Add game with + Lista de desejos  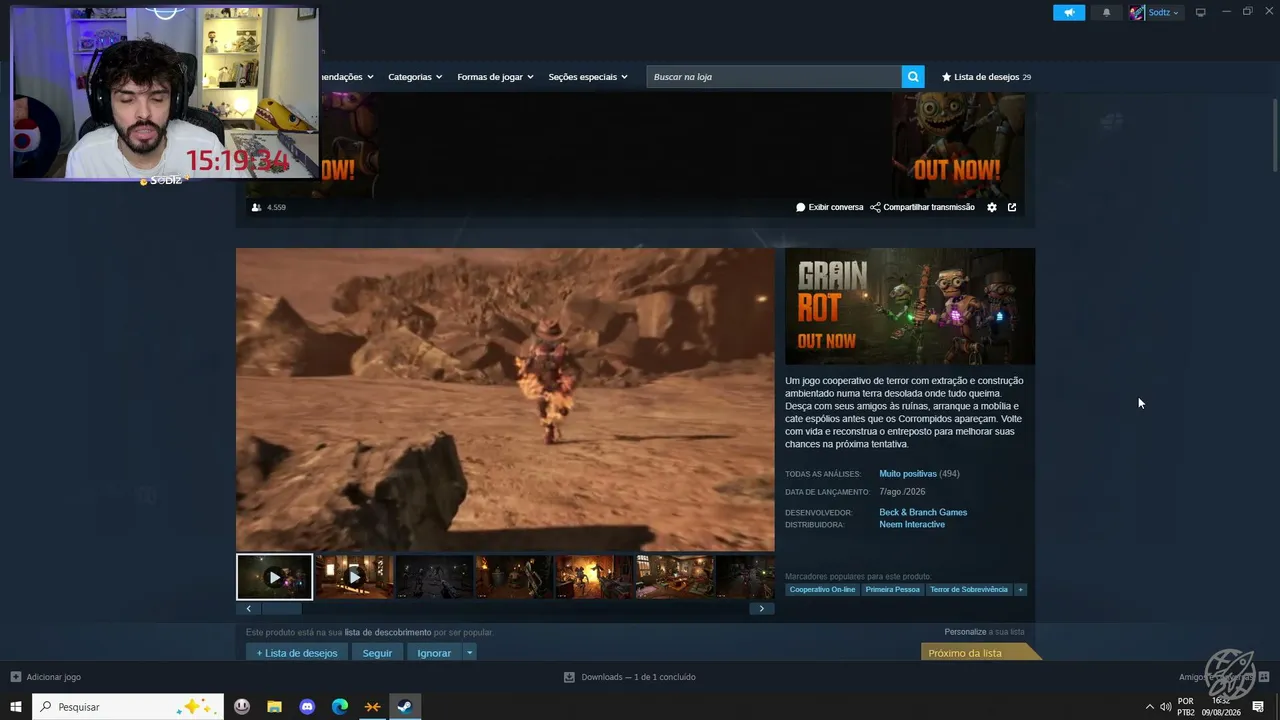(x=297, y=653)
